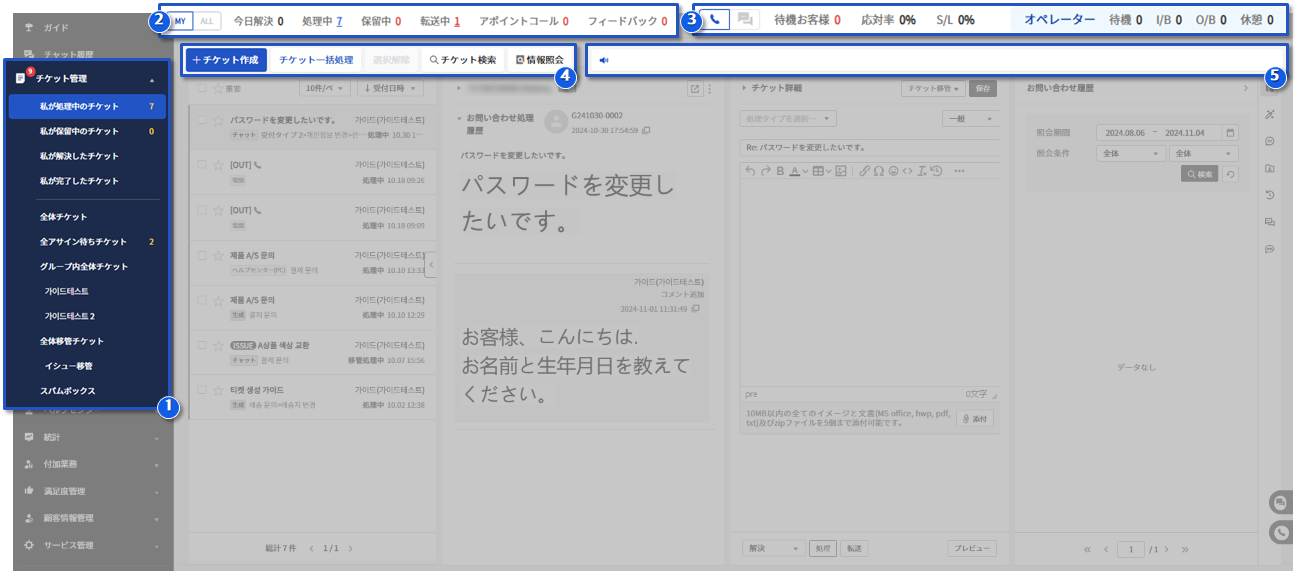Open the emoji picker in the editor toolbar
This screenshot has height=571, width=1300.
tap(893, 171)
